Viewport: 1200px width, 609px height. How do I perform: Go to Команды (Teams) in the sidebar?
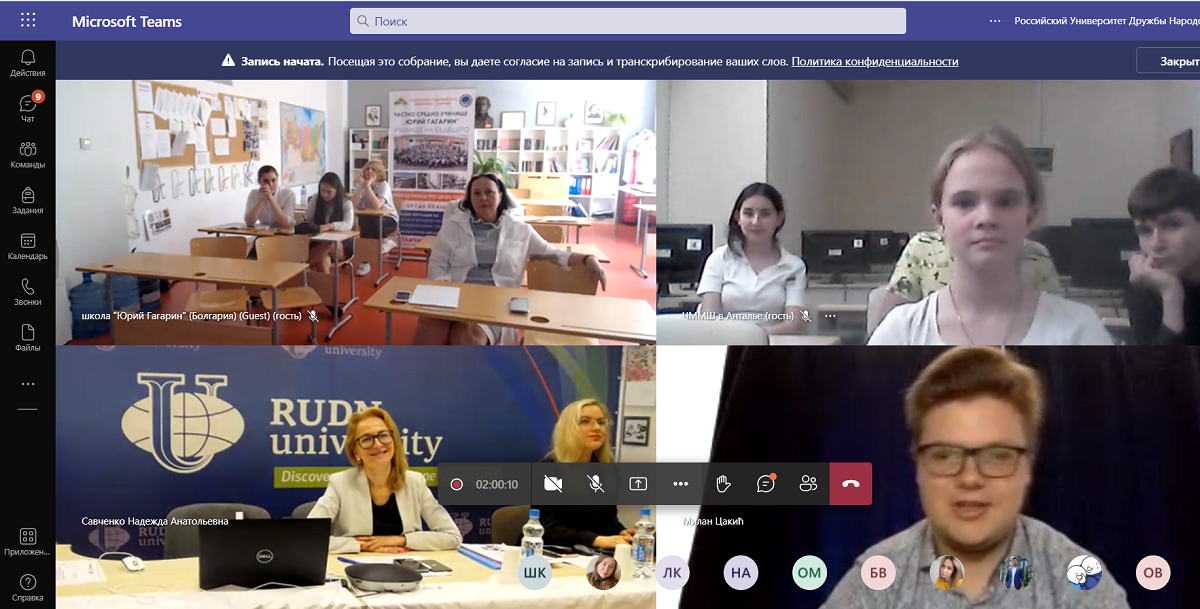[28, 155]
